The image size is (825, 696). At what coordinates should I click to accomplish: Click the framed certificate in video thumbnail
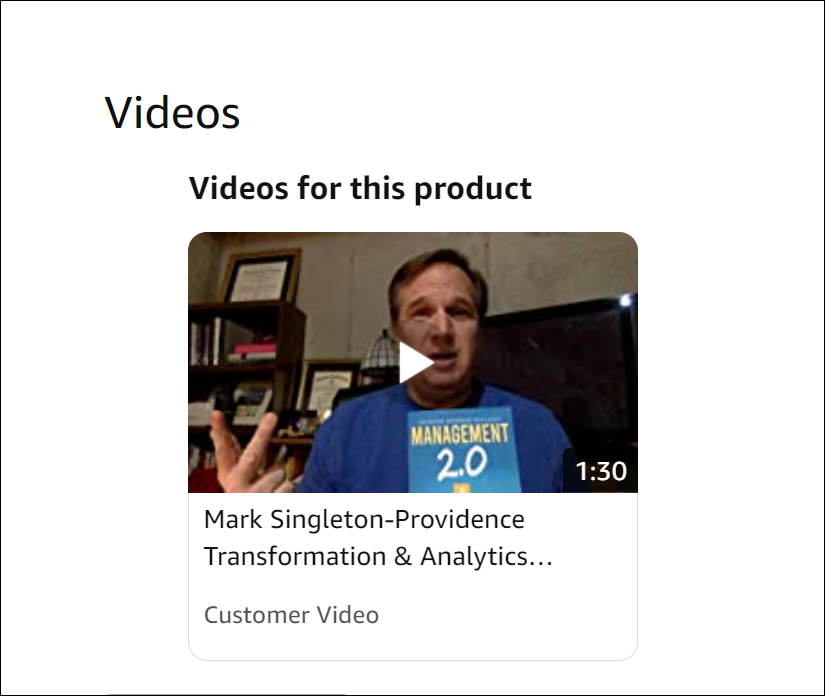(261, 277)
